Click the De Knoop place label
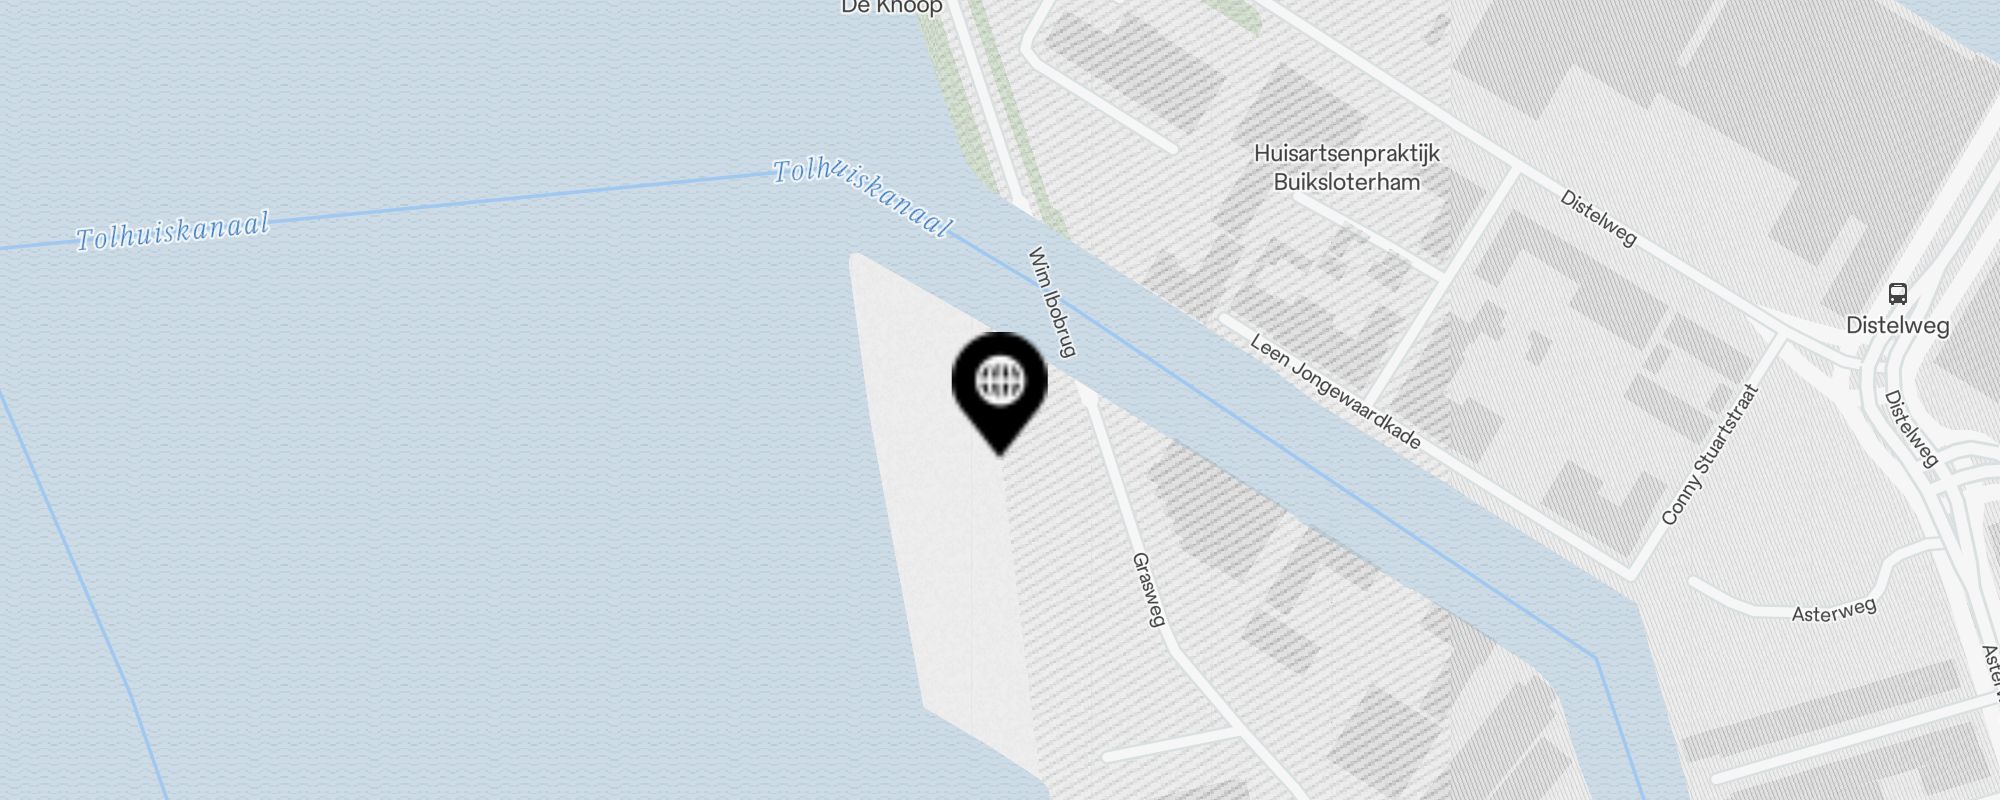Image resolution: width=2000 pixels, height=800 pixels. (891, 8)
